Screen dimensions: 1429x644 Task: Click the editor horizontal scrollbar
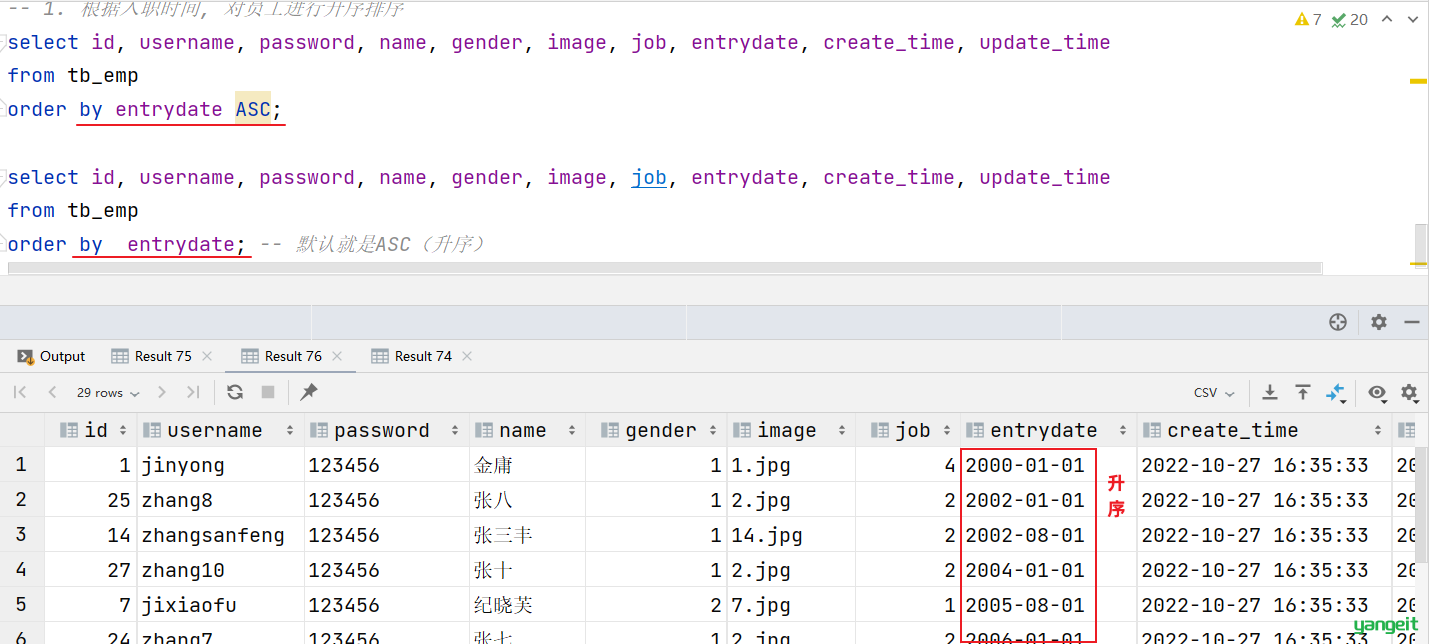tap(664, 268)
